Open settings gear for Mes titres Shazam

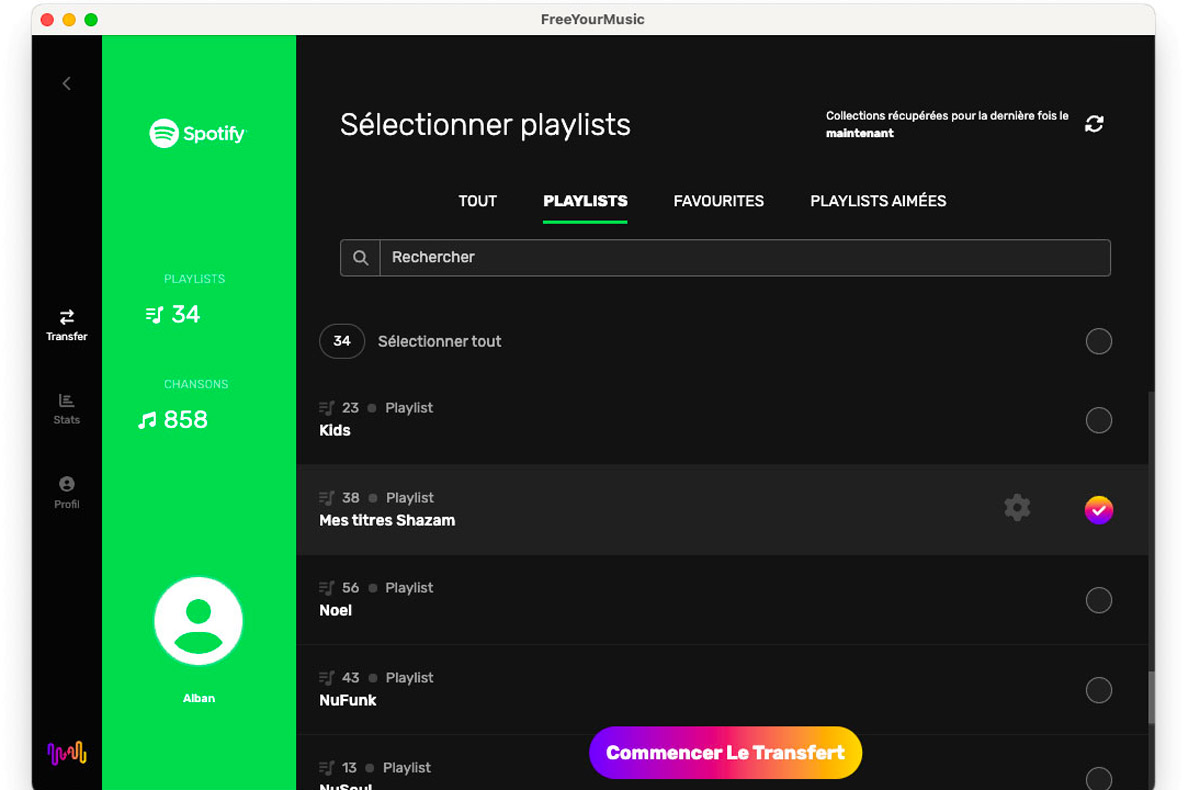click(x=1017, y=508)
